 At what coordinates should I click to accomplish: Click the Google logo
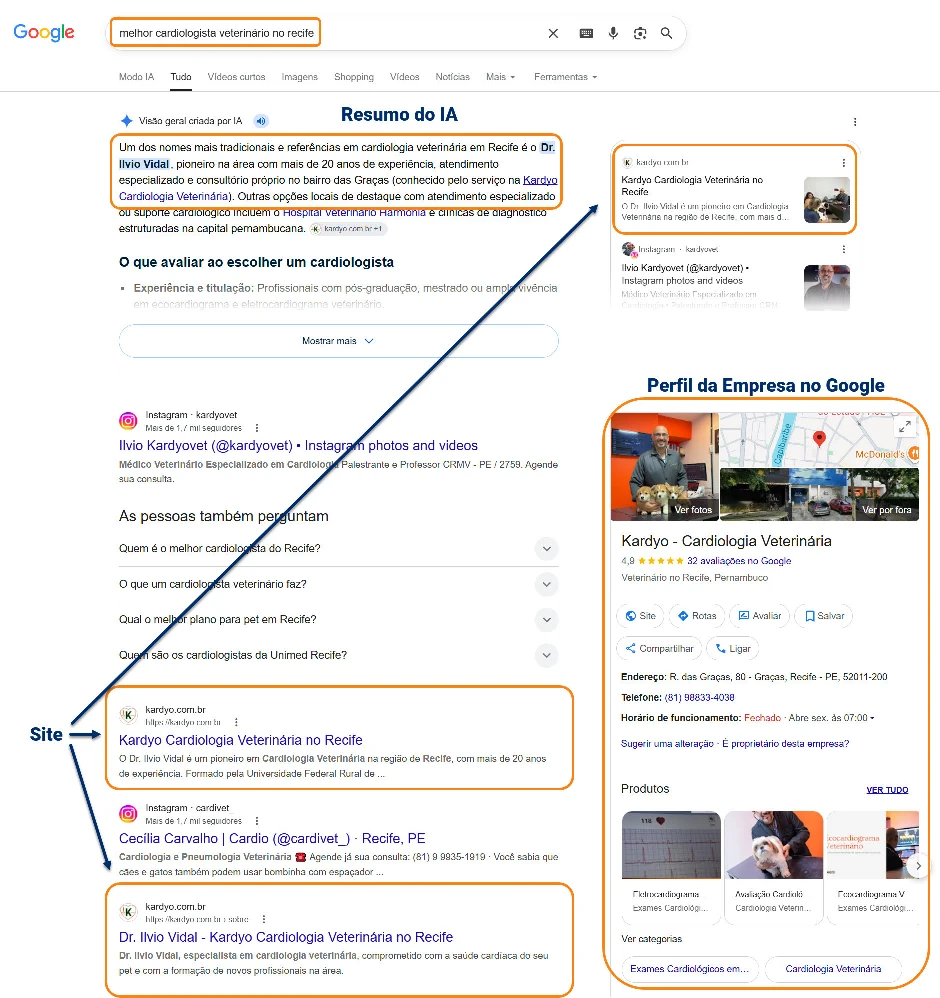coord(44,32)
